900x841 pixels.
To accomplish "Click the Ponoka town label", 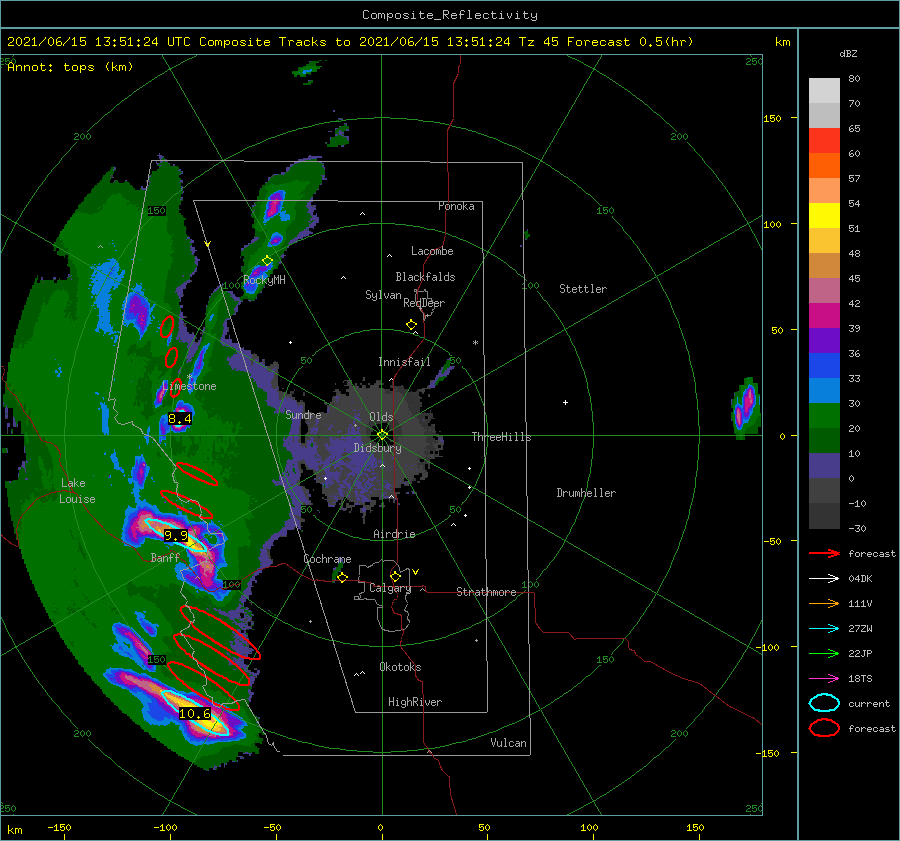I will point(456,206).
